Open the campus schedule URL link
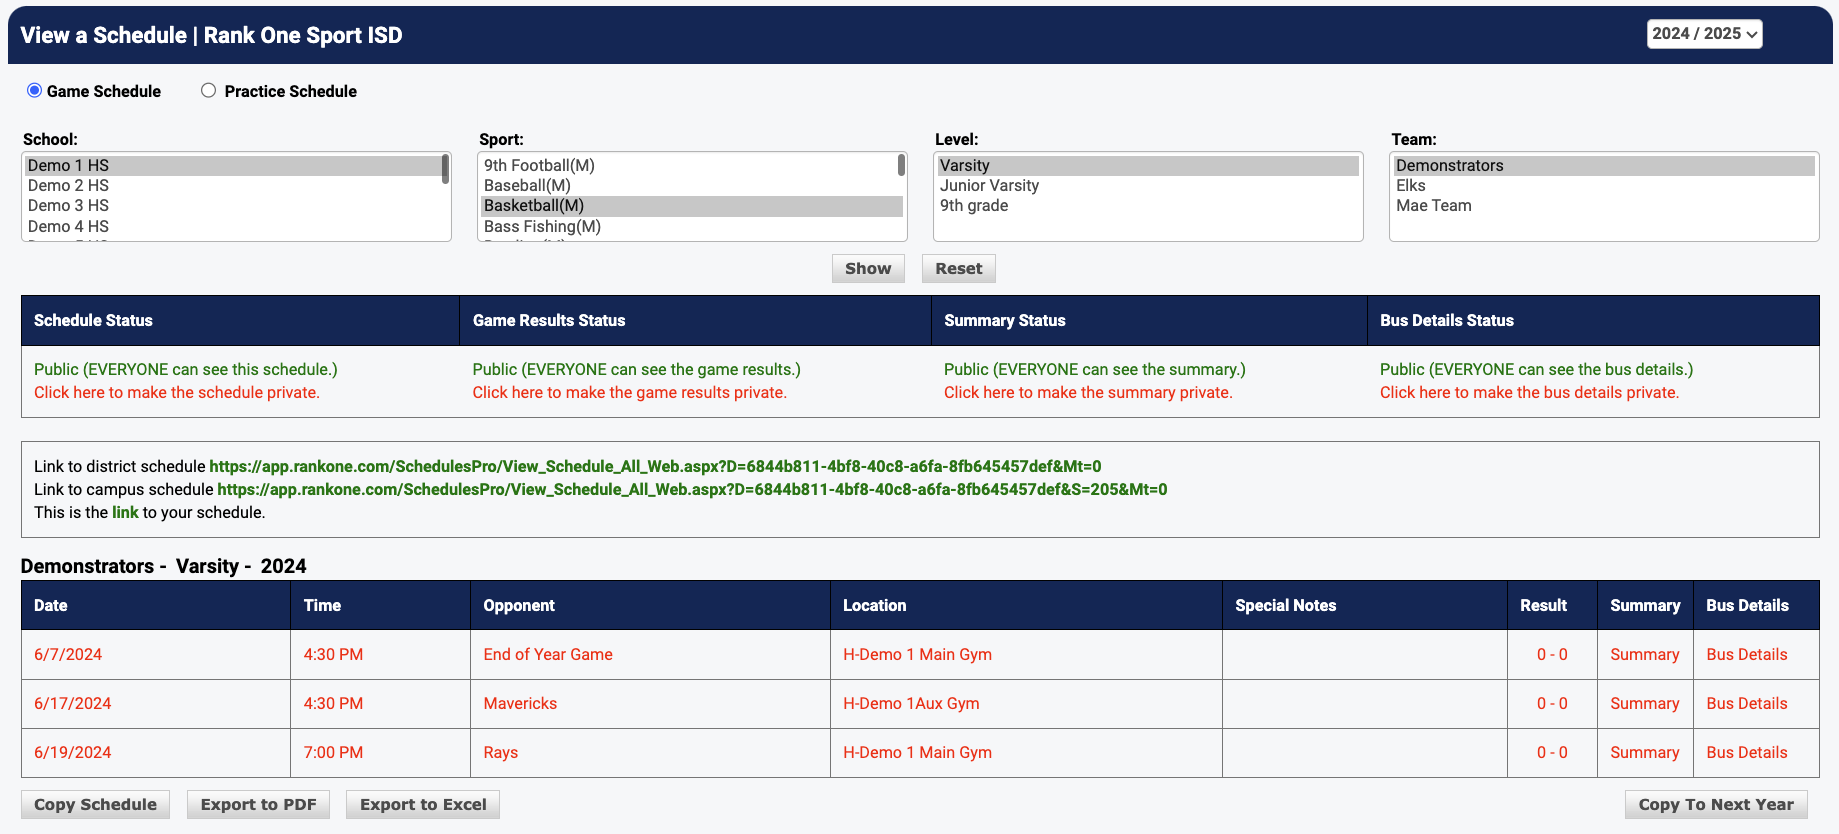 (x=692, y=489)
